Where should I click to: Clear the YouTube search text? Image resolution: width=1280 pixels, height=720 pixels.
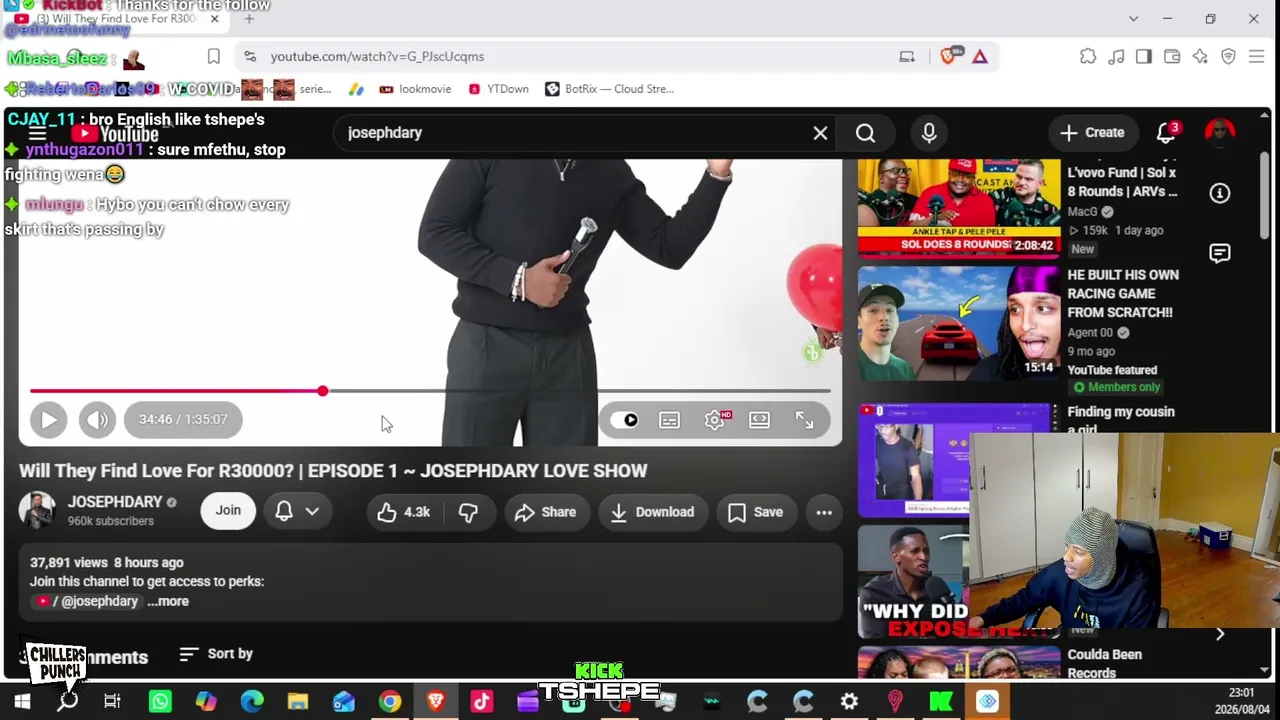click(820, 133)
